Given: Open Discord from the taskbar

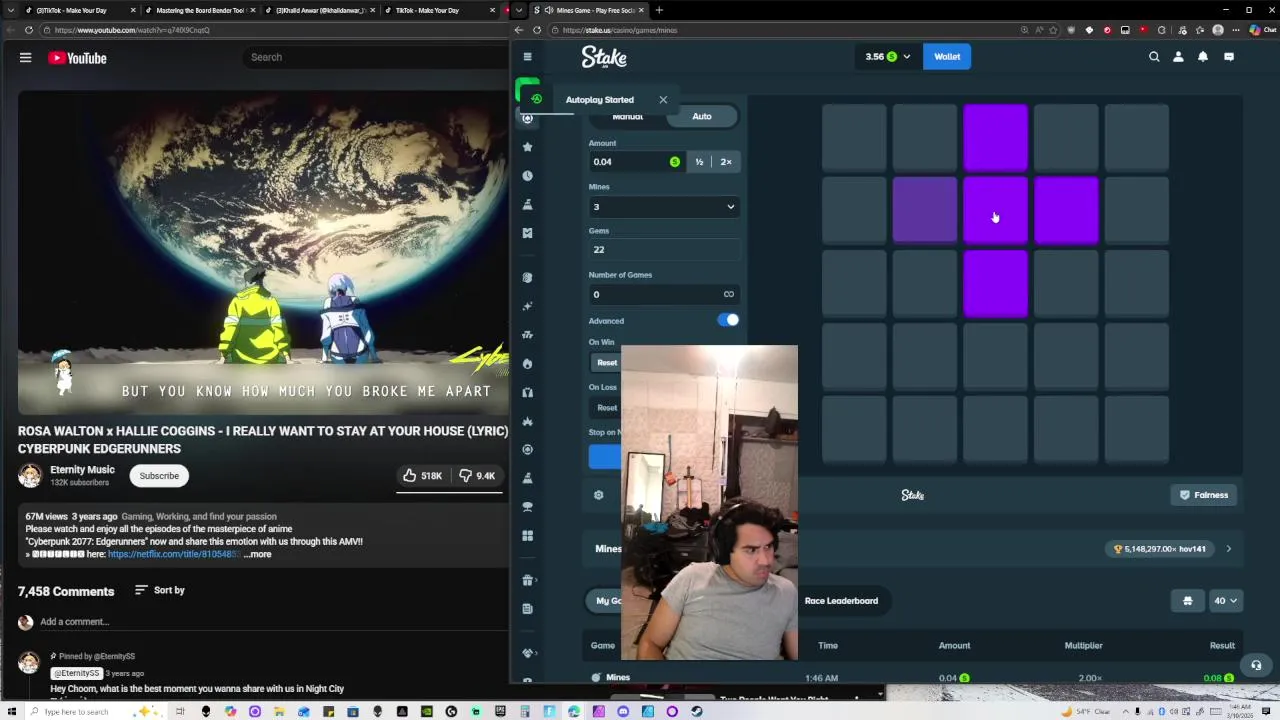Looking at the screenshot, I should (623, 712).
